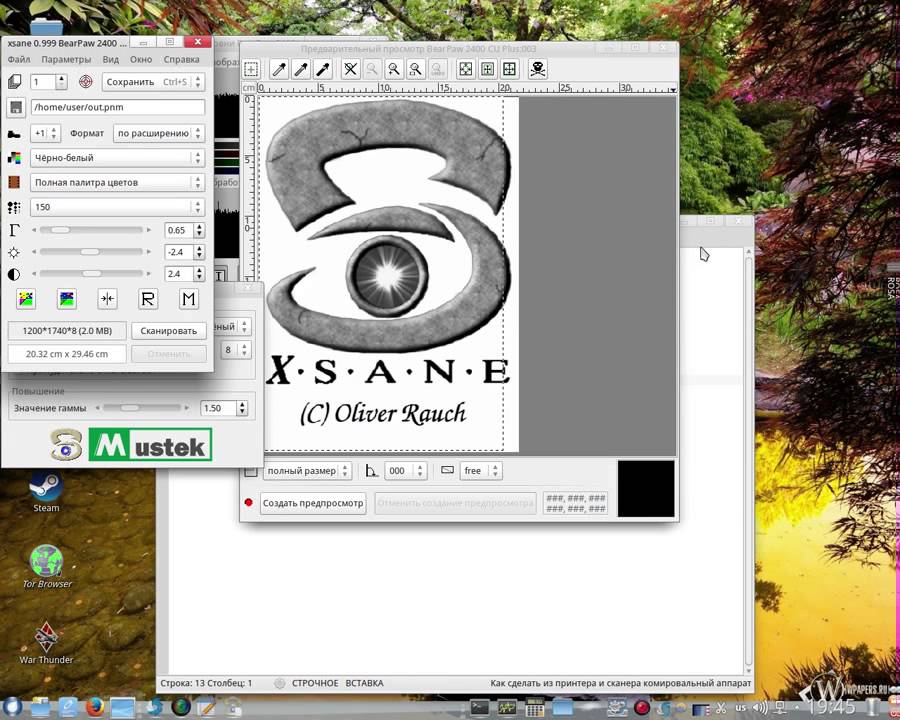Click the unzoom crossed-out icon in preview toolbar
This screenshot has height=720, width=900.
[x=350, y=69]
